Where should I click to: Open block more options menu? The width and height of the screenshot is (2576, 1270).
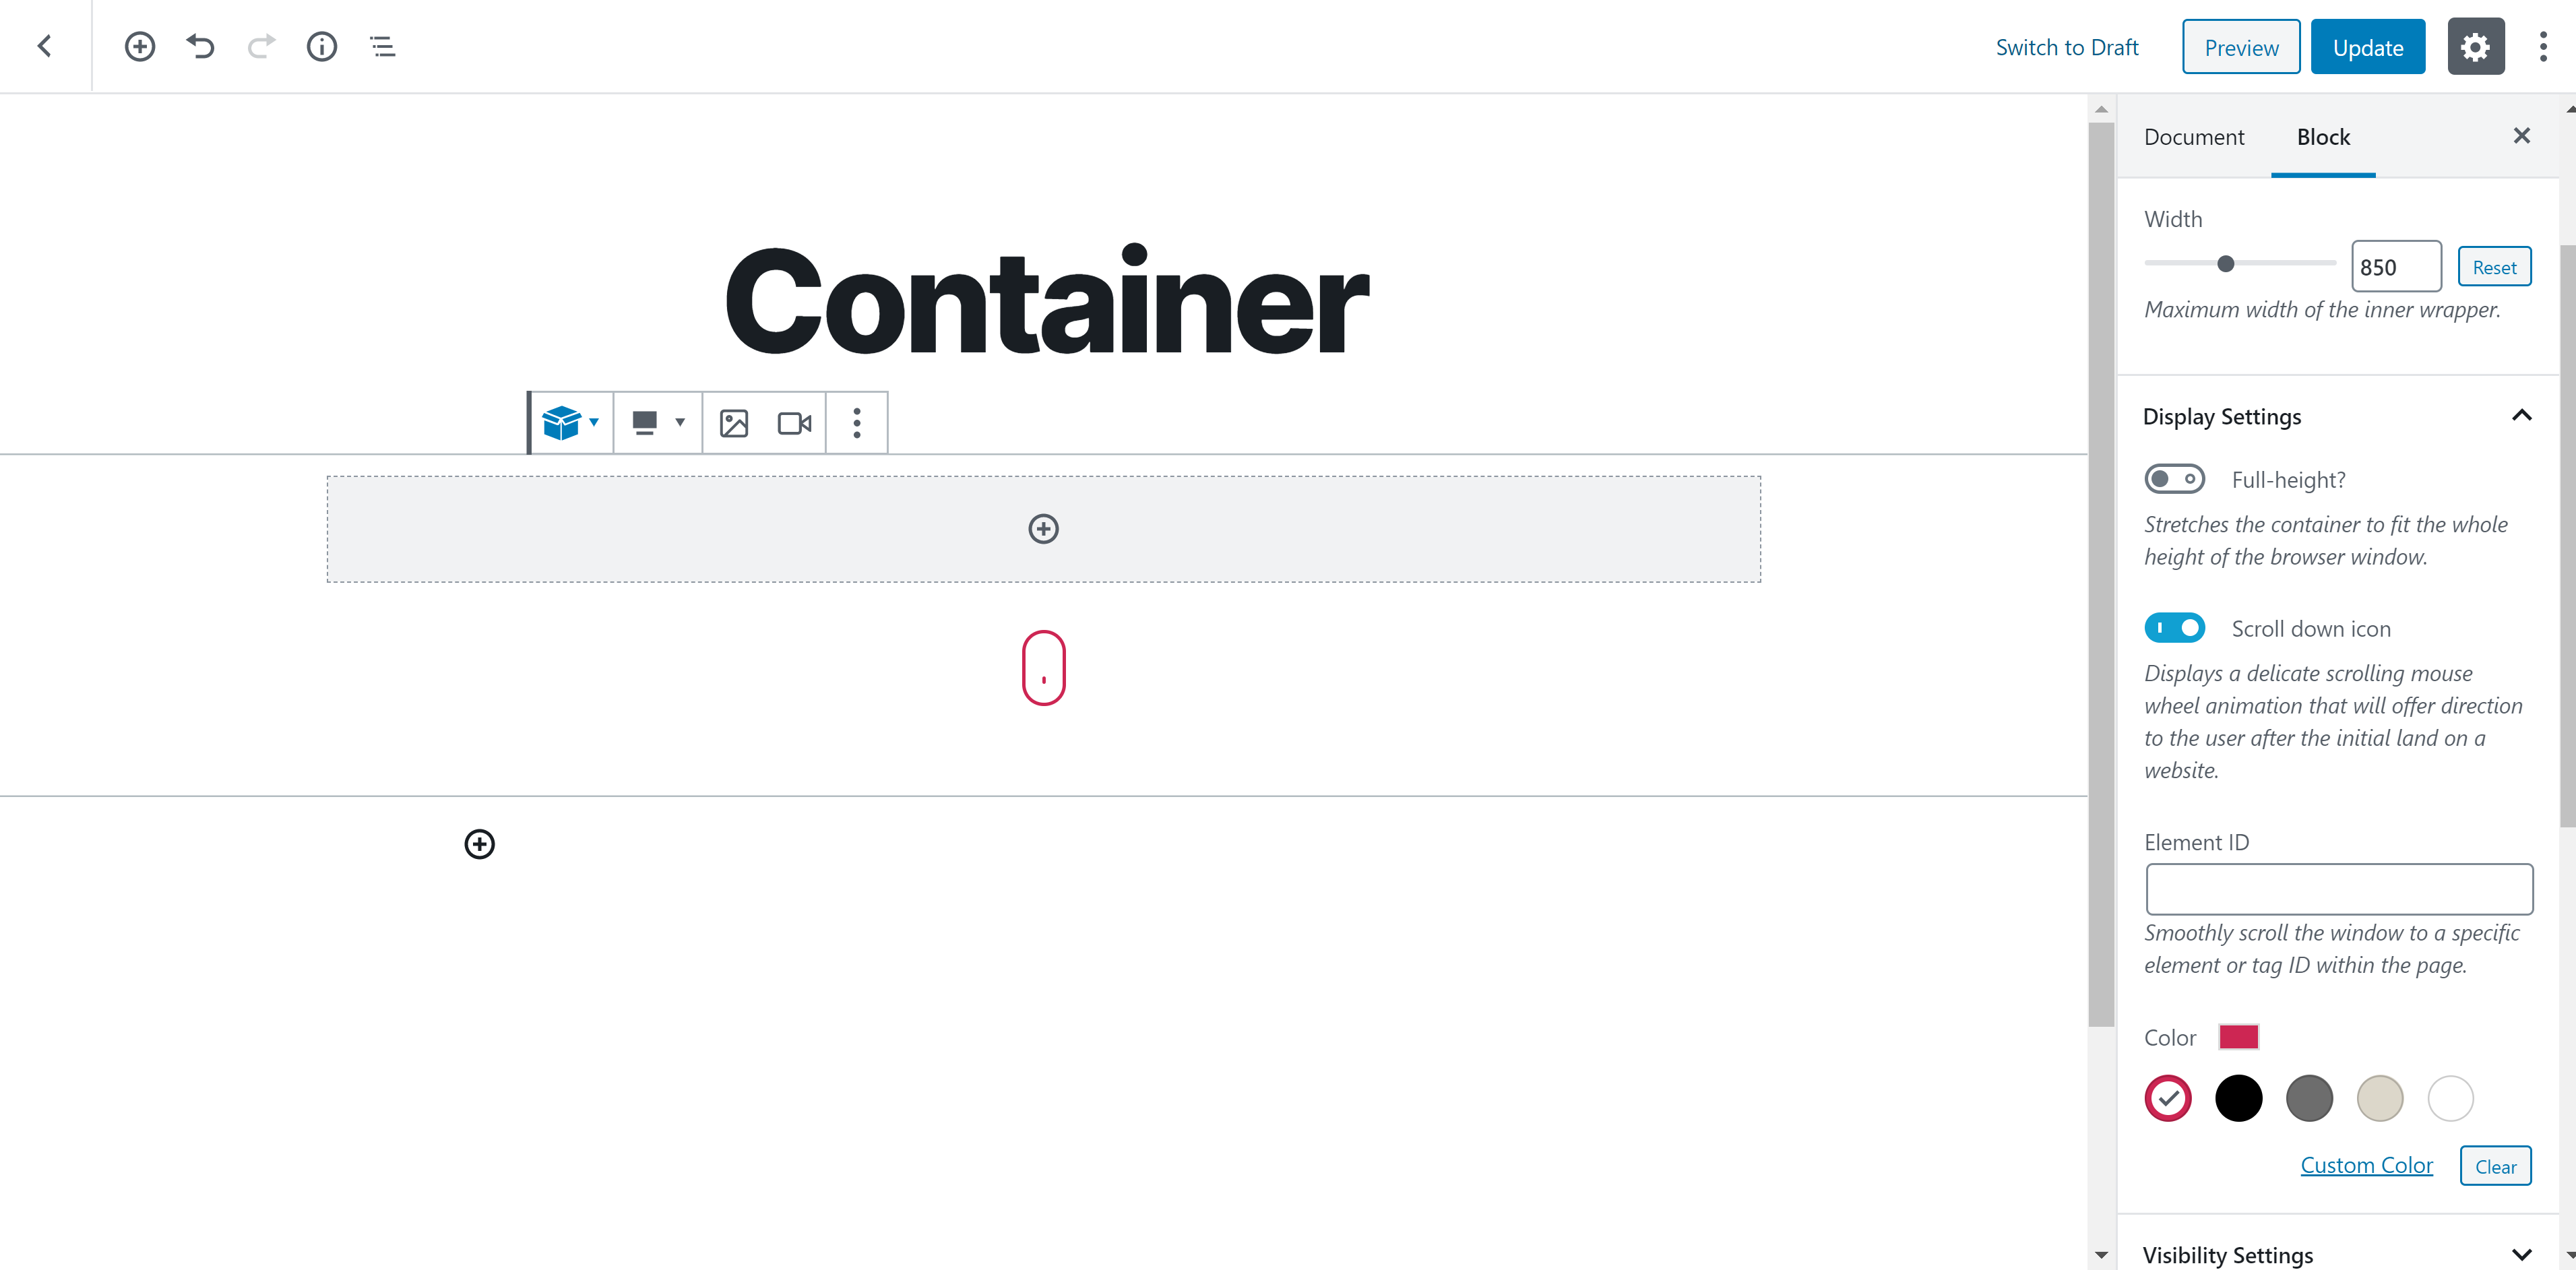(x=856, y=423)
